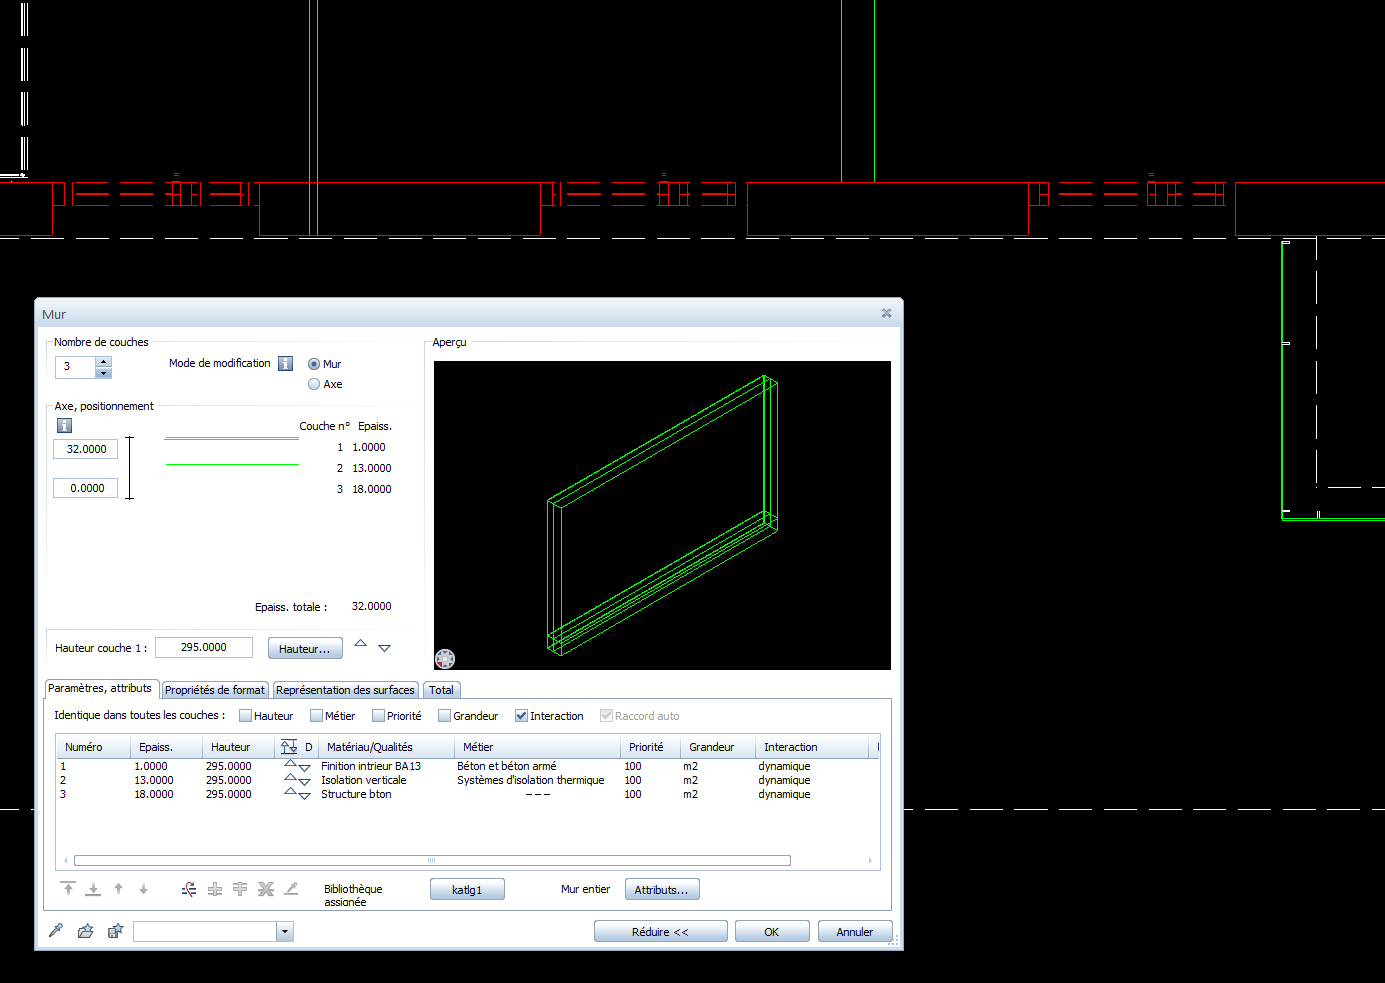Decrease the Nombre de couches spinner
Image resolution: width=1385 pixels, height=983 pixels.
point(104,373)
